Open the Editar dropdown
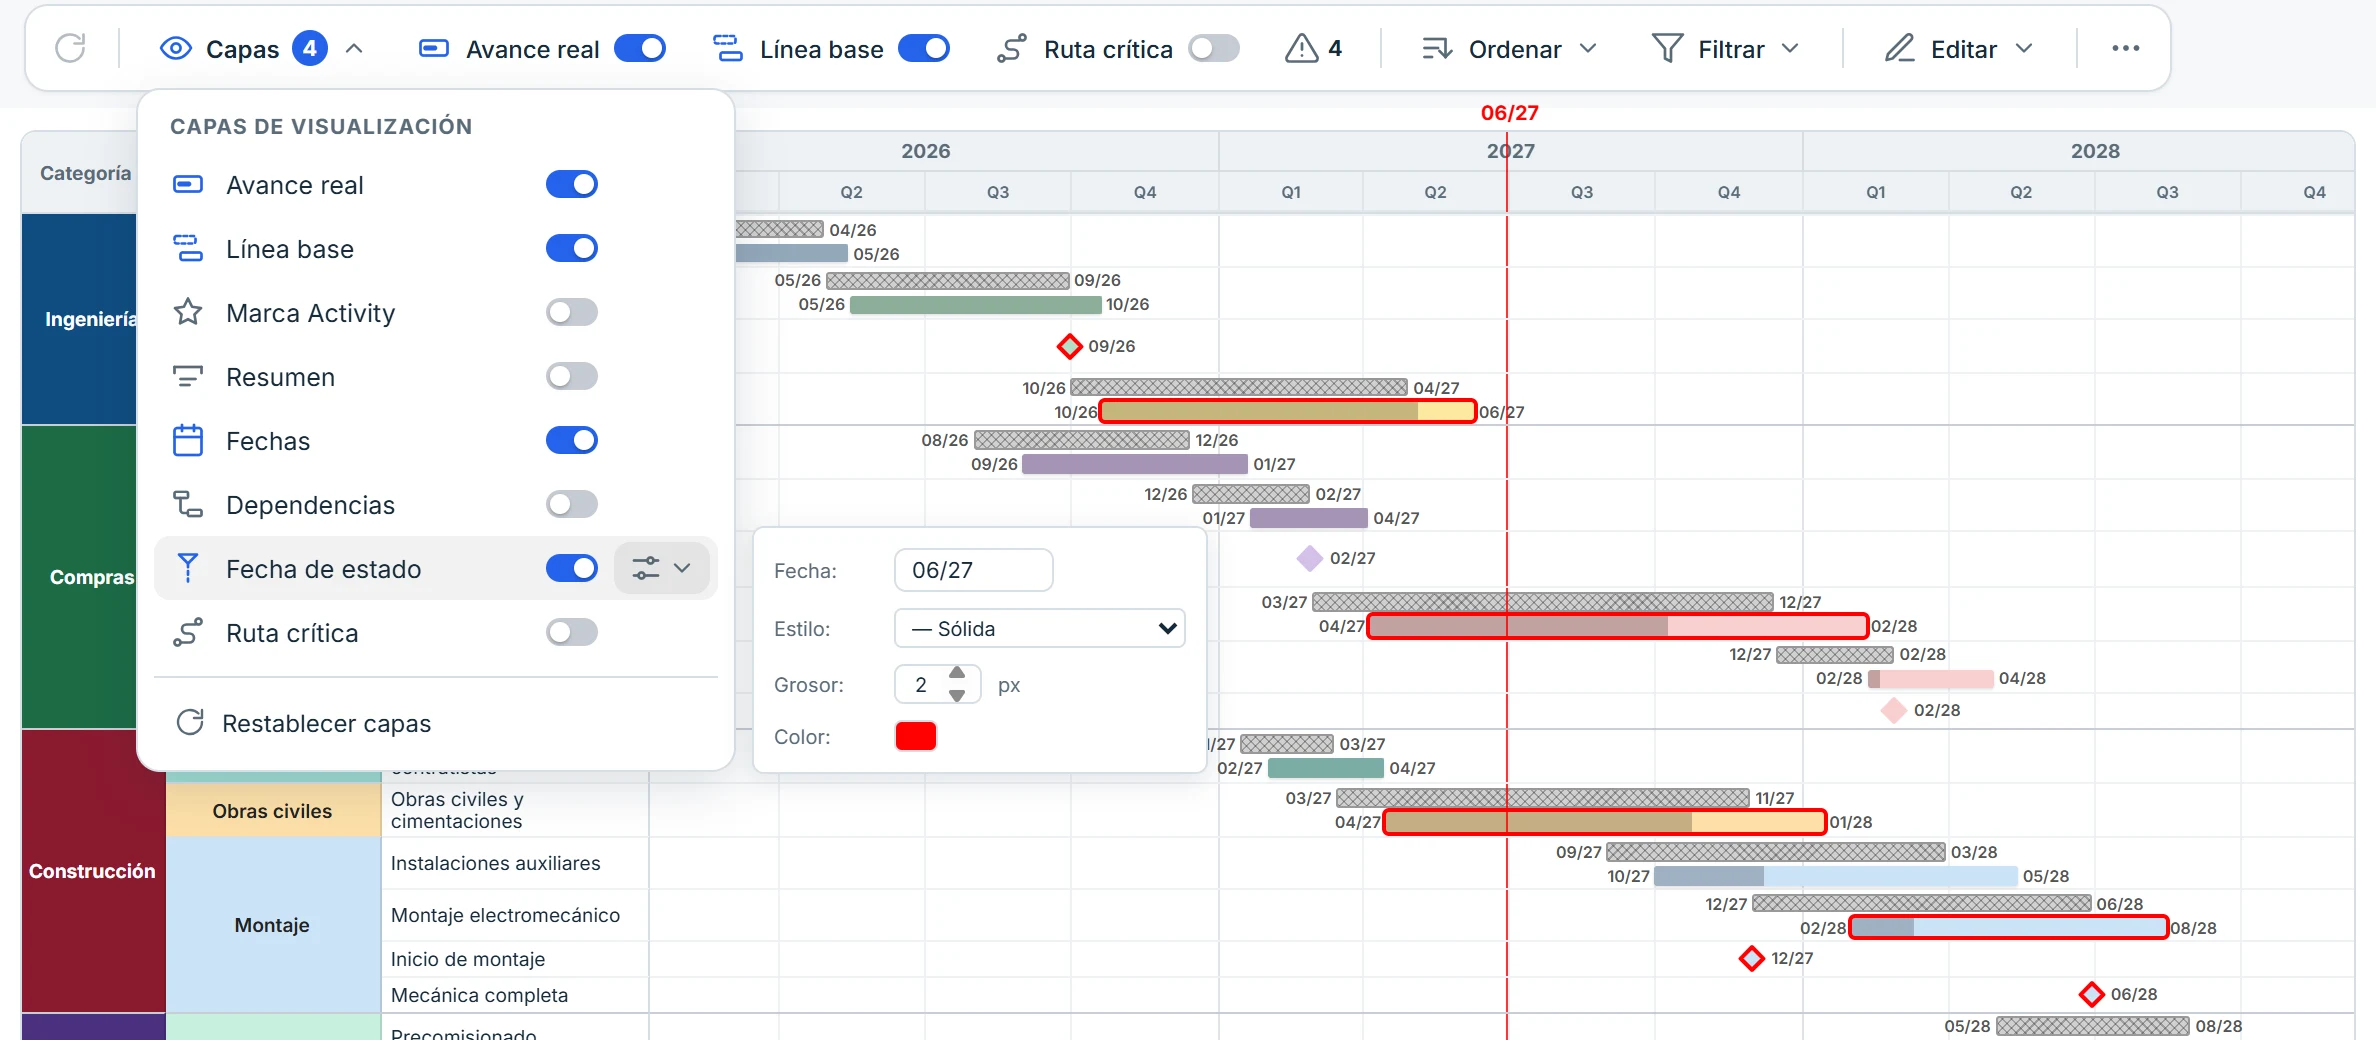The height and width of the screenshot is (1040, 2376). (x=1960, y=48)
